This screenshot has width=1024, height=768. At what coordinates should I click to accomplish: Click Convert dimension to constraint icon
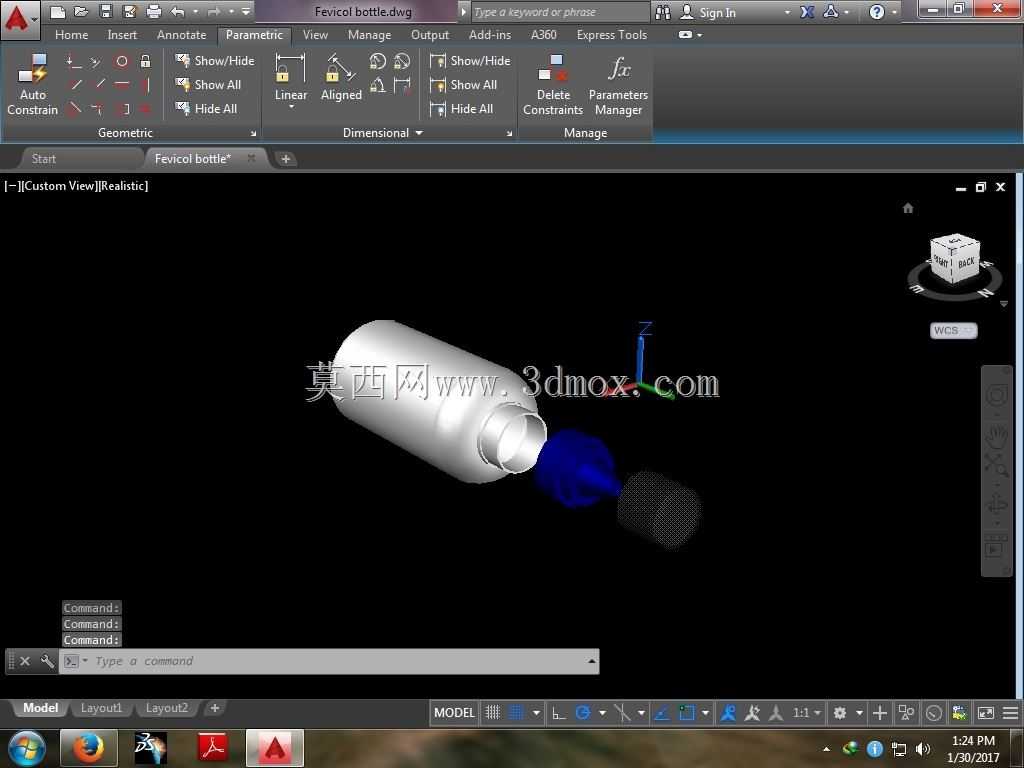[x=402, y=85]
